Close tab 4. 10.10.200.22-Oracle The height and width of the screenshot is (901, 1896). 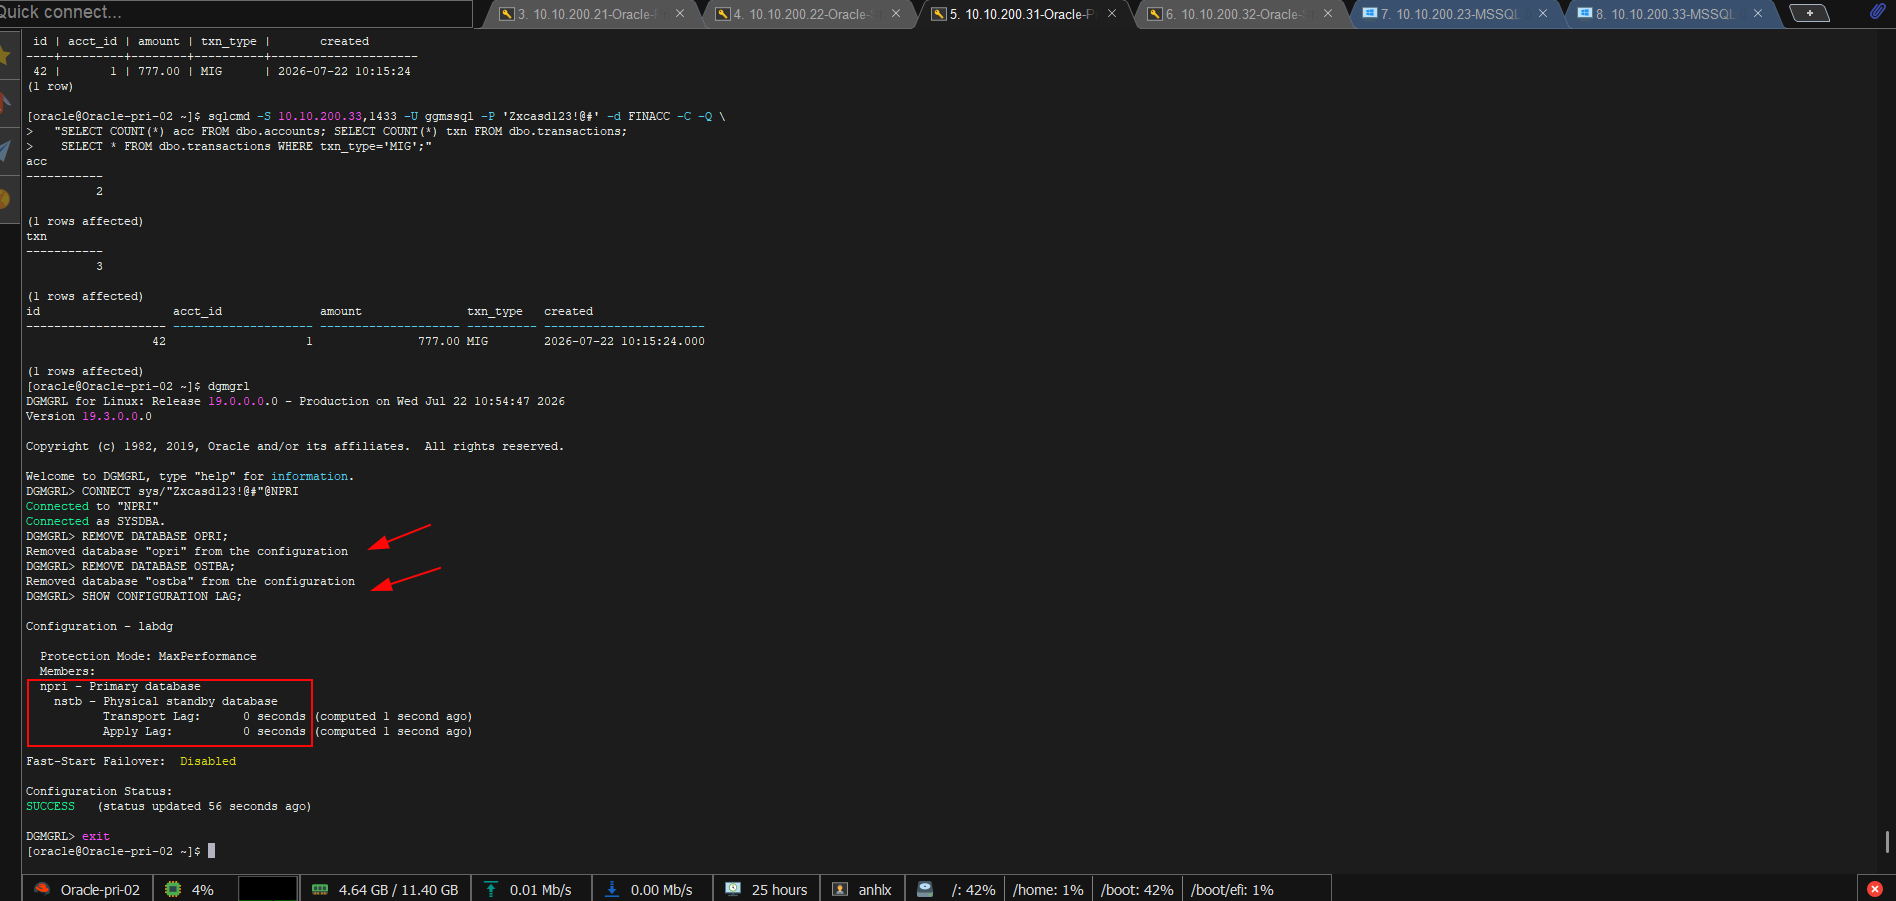tap(896, 14)
